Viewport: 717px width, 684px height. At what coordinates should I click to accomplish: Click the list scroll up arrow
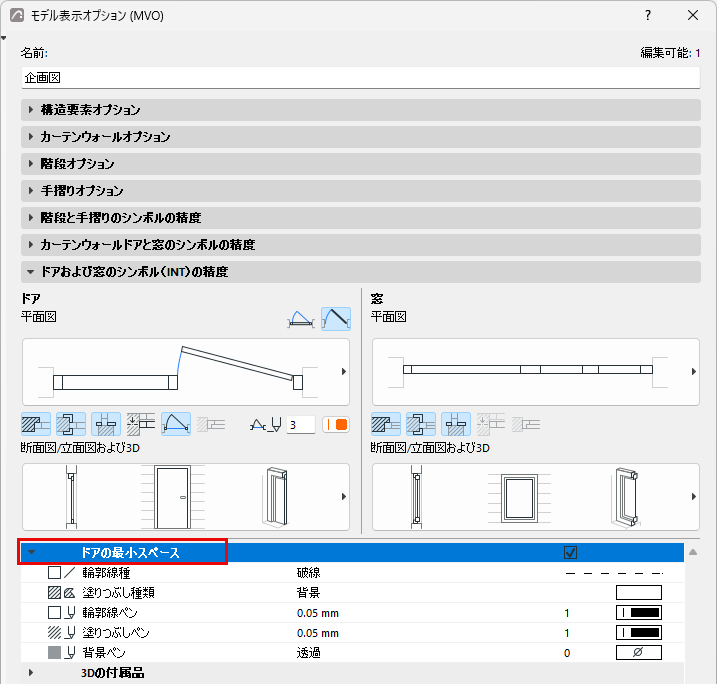click(693, 552)
